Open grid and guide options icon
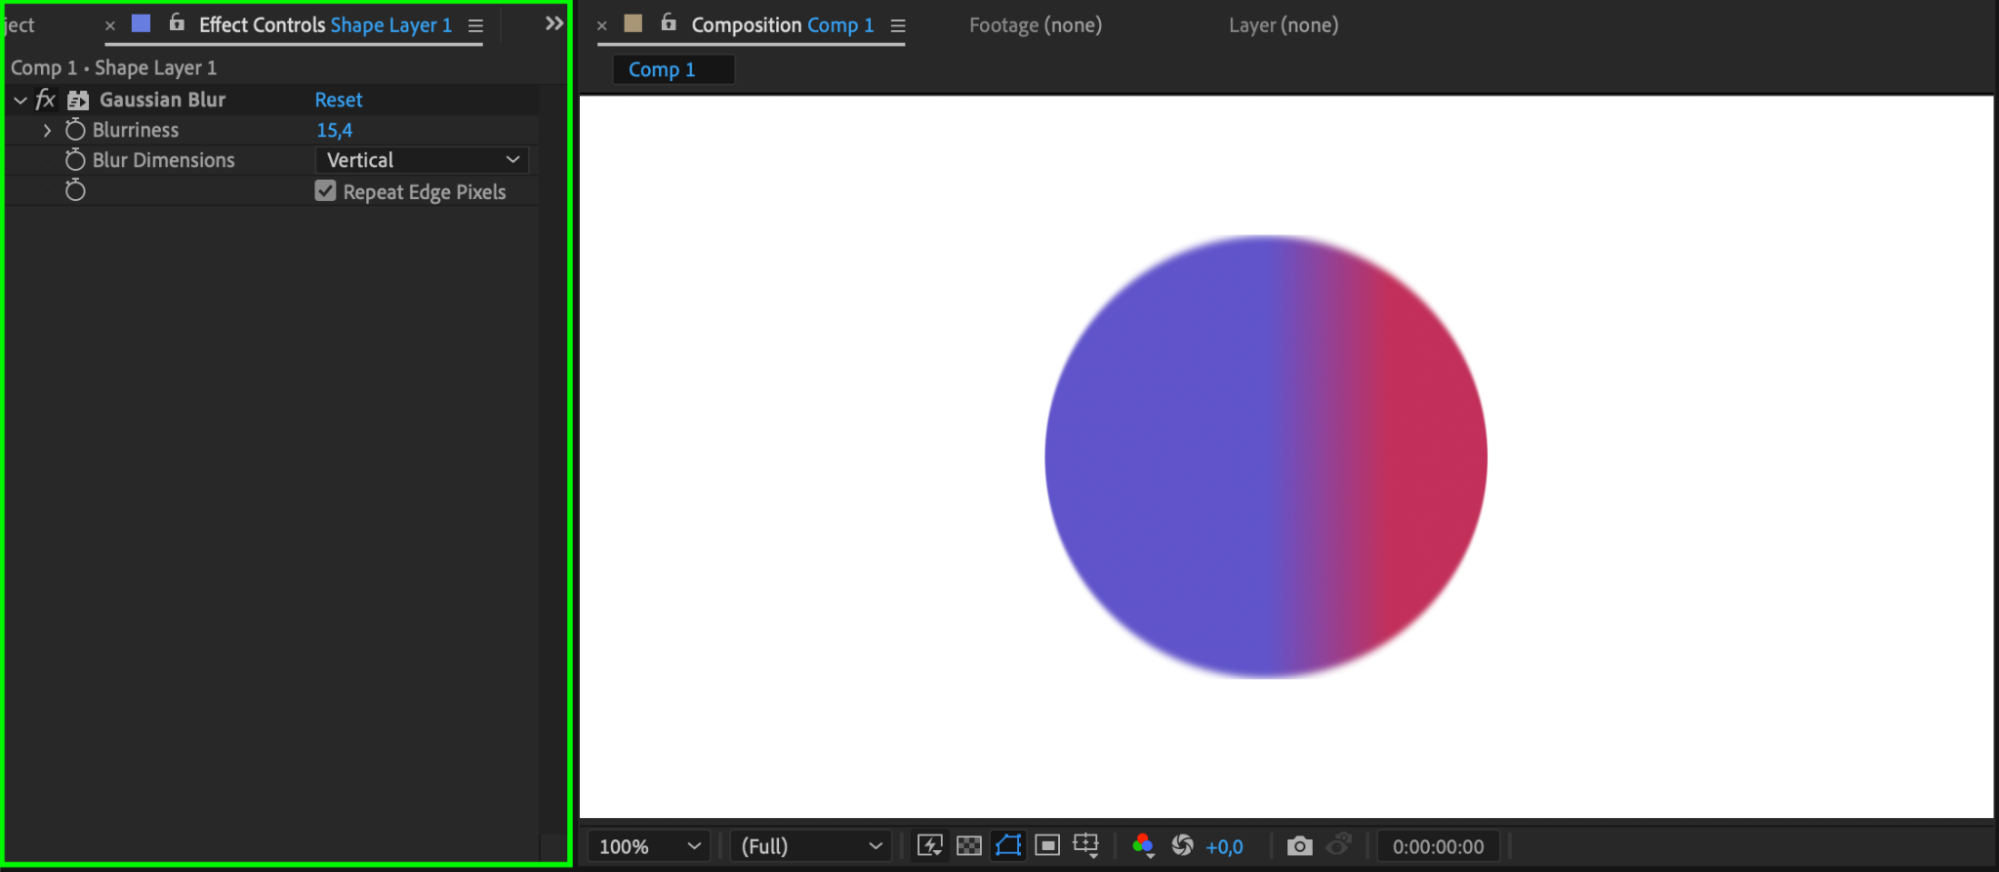Image resolution: width=1999 pixels, height=872 pixels. click(x=1086, y=846)
